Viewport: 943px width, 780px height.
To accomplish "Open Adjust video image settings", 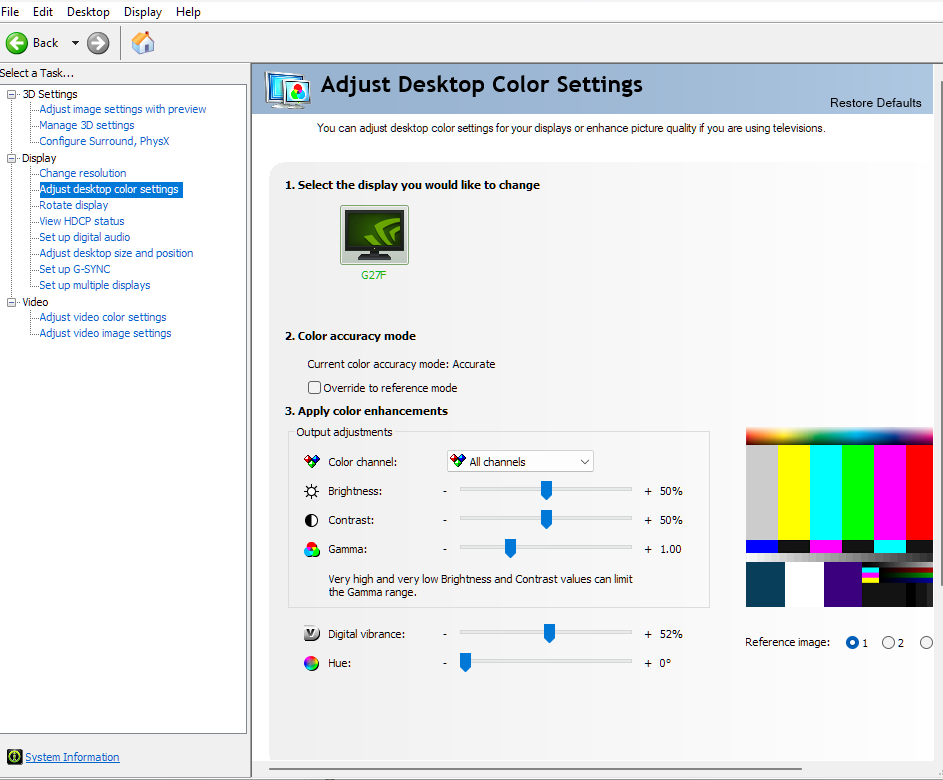I will [105, 333].
